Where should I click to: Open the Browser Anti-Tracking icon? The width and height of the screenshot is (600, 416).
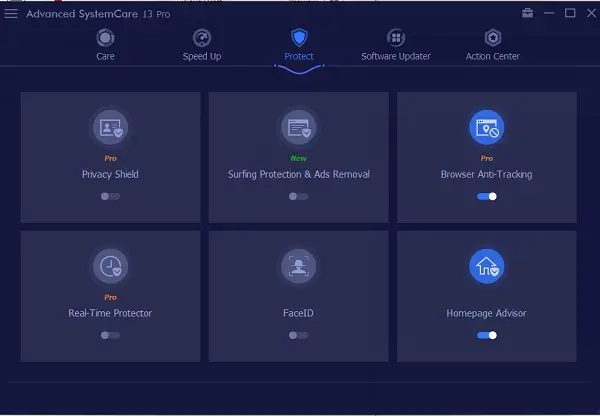pyautogui.click(x=486, y=127)
